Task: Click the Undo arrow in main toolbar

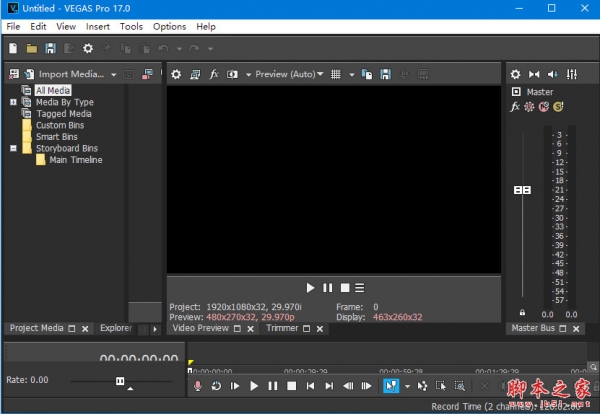Action: (x=163, y=49)
